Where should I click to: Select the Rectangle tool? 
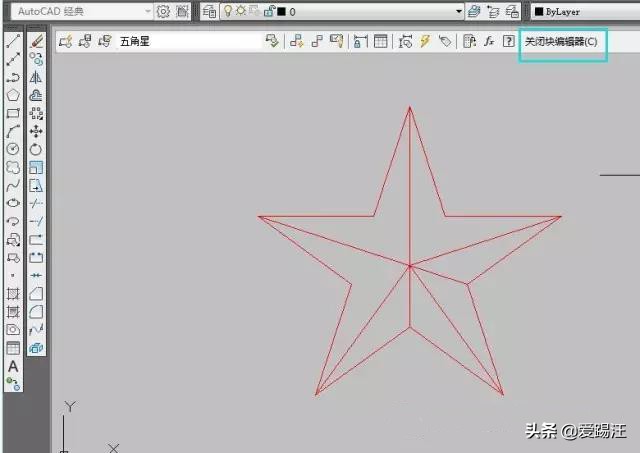tap(13, 113)
